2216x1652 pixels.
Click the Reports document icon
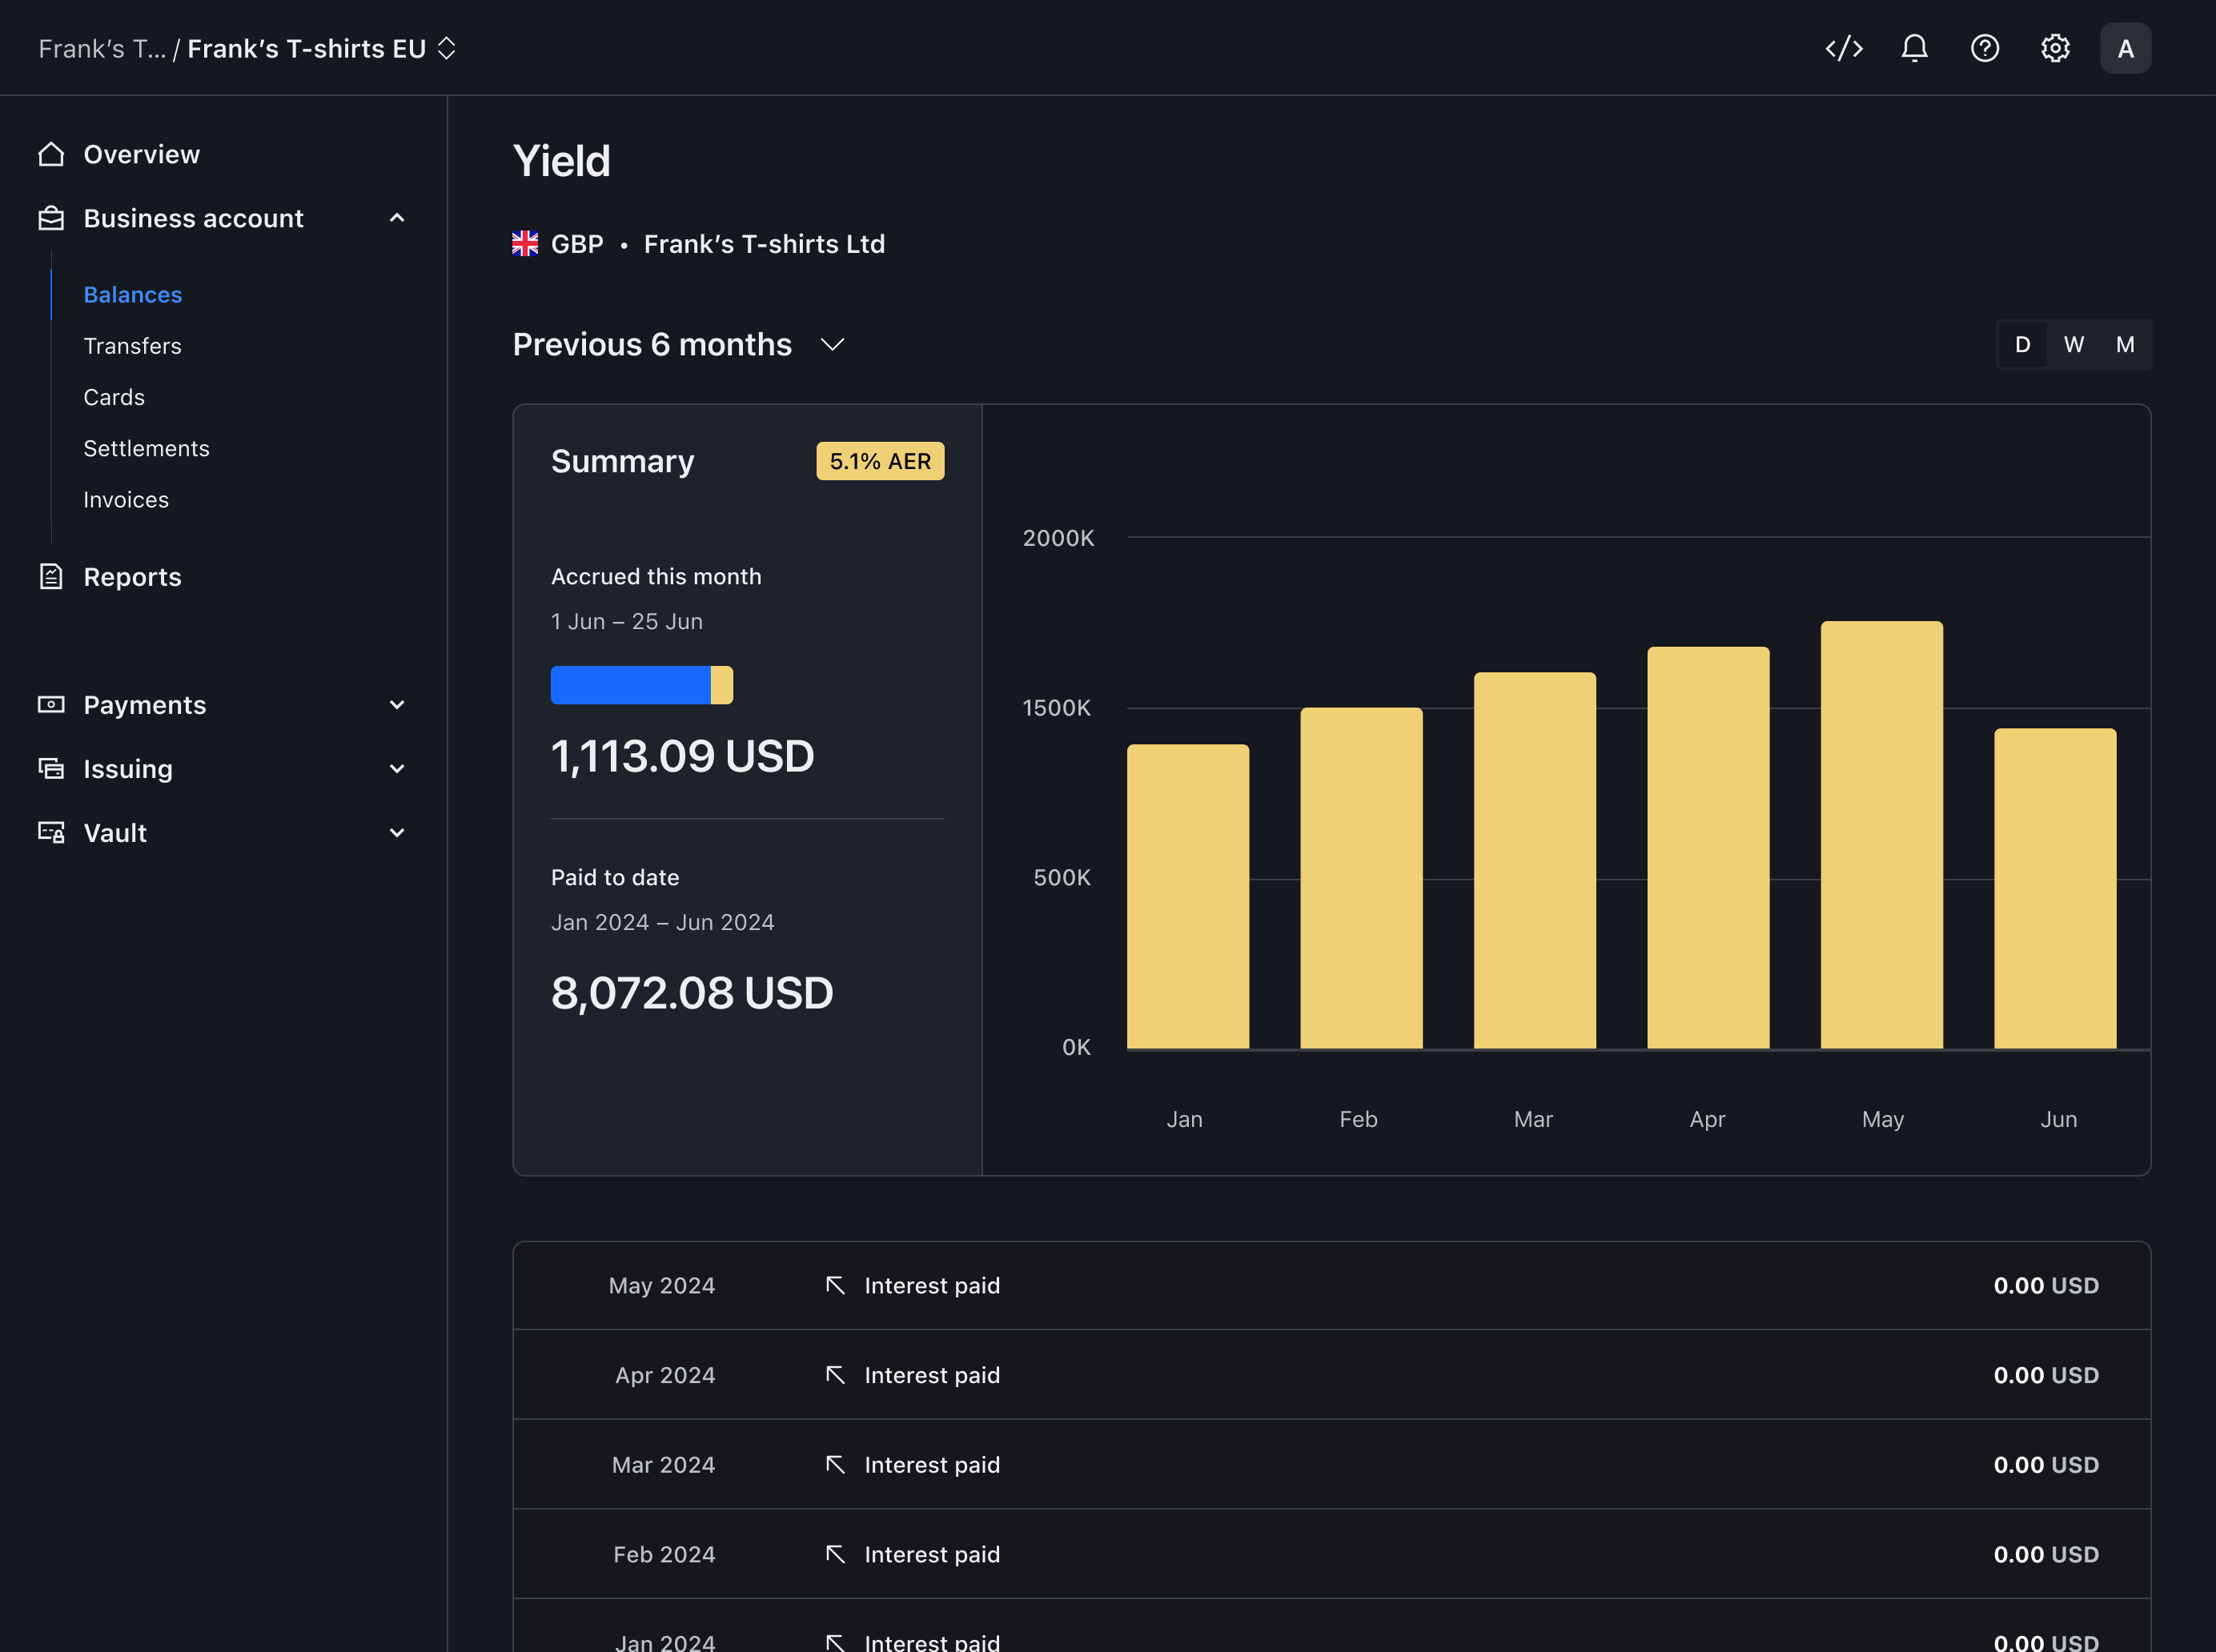51,577
